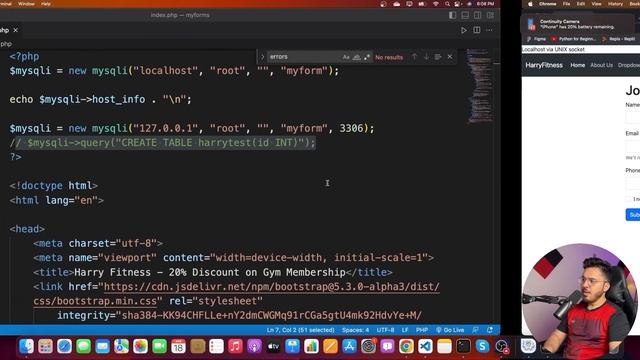640x360 pixels.
Task: Click the 6:08 PM clock
Action: pos(485,4)
